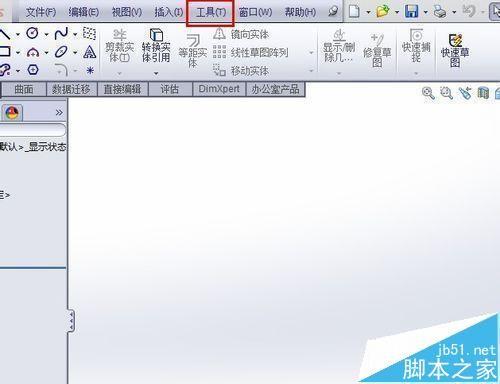Switch to the 评估 tab
Screen dimensions: 500x384
point(170,89)
